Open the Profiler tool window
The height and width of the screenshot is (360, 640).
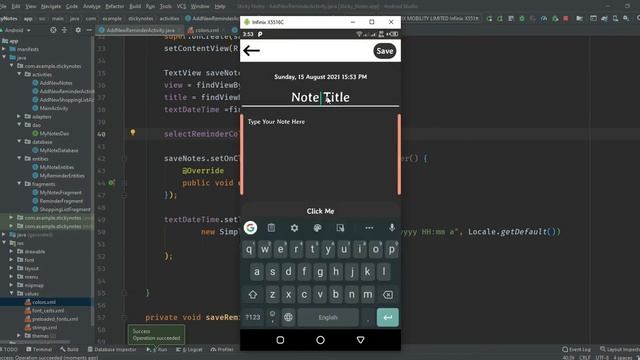point(222,349)
